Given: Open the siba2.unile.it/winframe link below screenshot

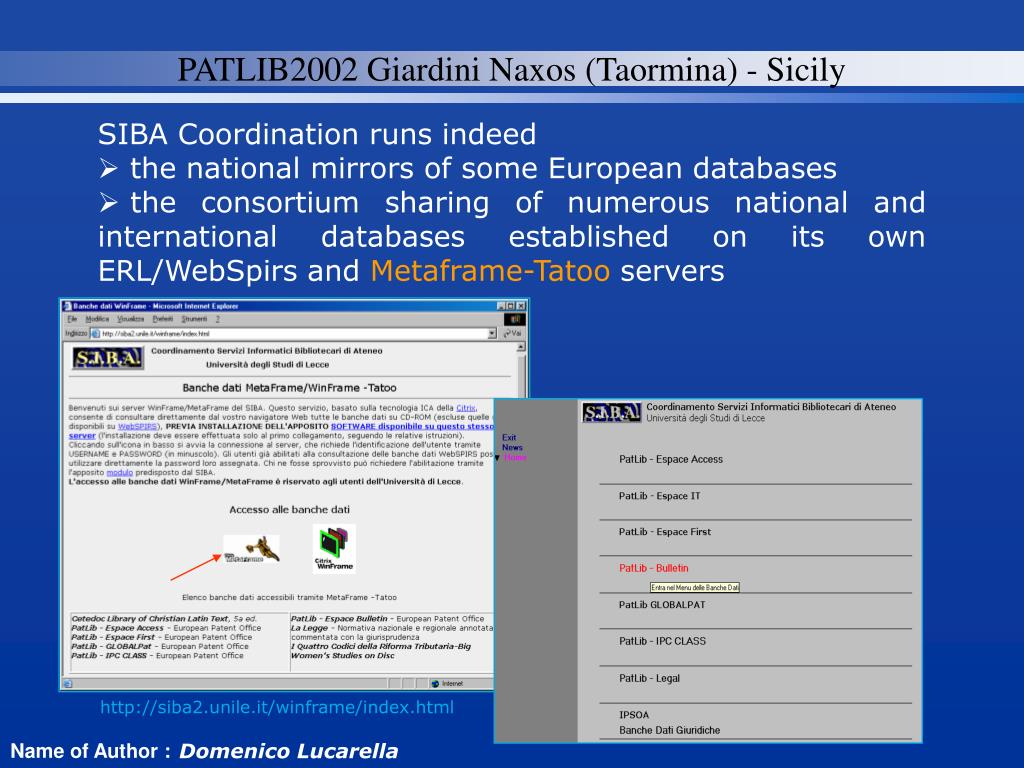Looking at the screenshot, I should tap(277, 707).
